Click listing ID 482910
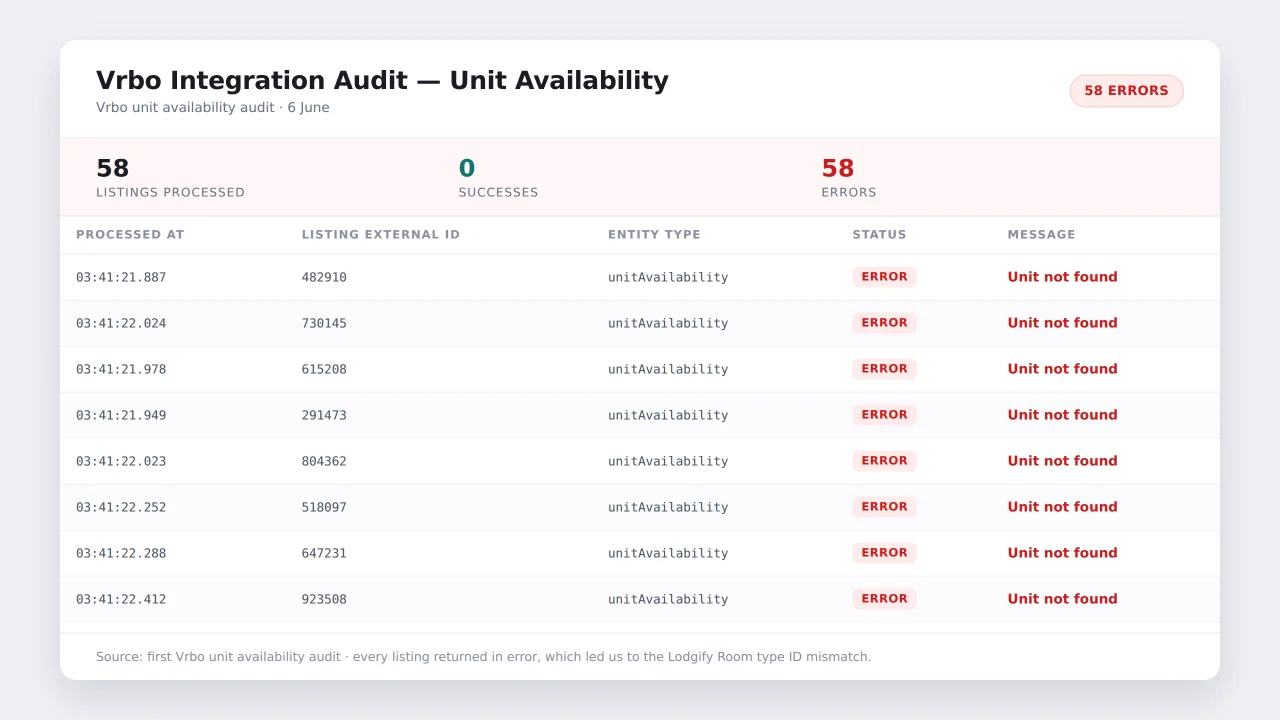 tap(324, 277)
